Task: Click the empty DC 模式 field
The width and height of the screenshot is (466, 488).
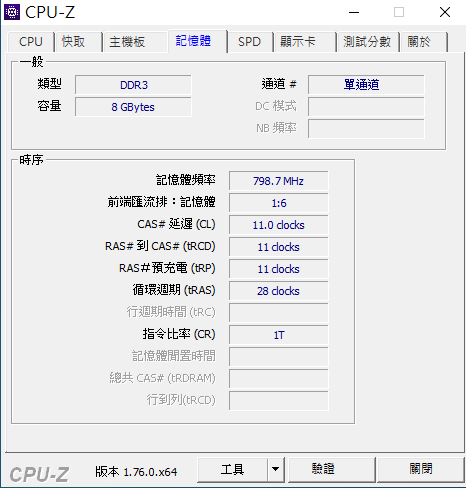Action: pyautogui.click(x=366, y=107)
